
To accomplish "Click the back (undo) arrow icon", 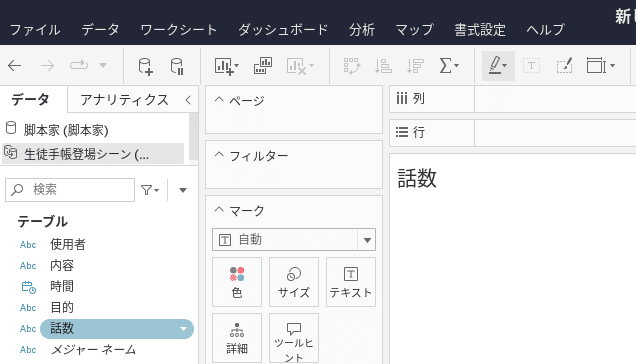I will tap(15, 65).
